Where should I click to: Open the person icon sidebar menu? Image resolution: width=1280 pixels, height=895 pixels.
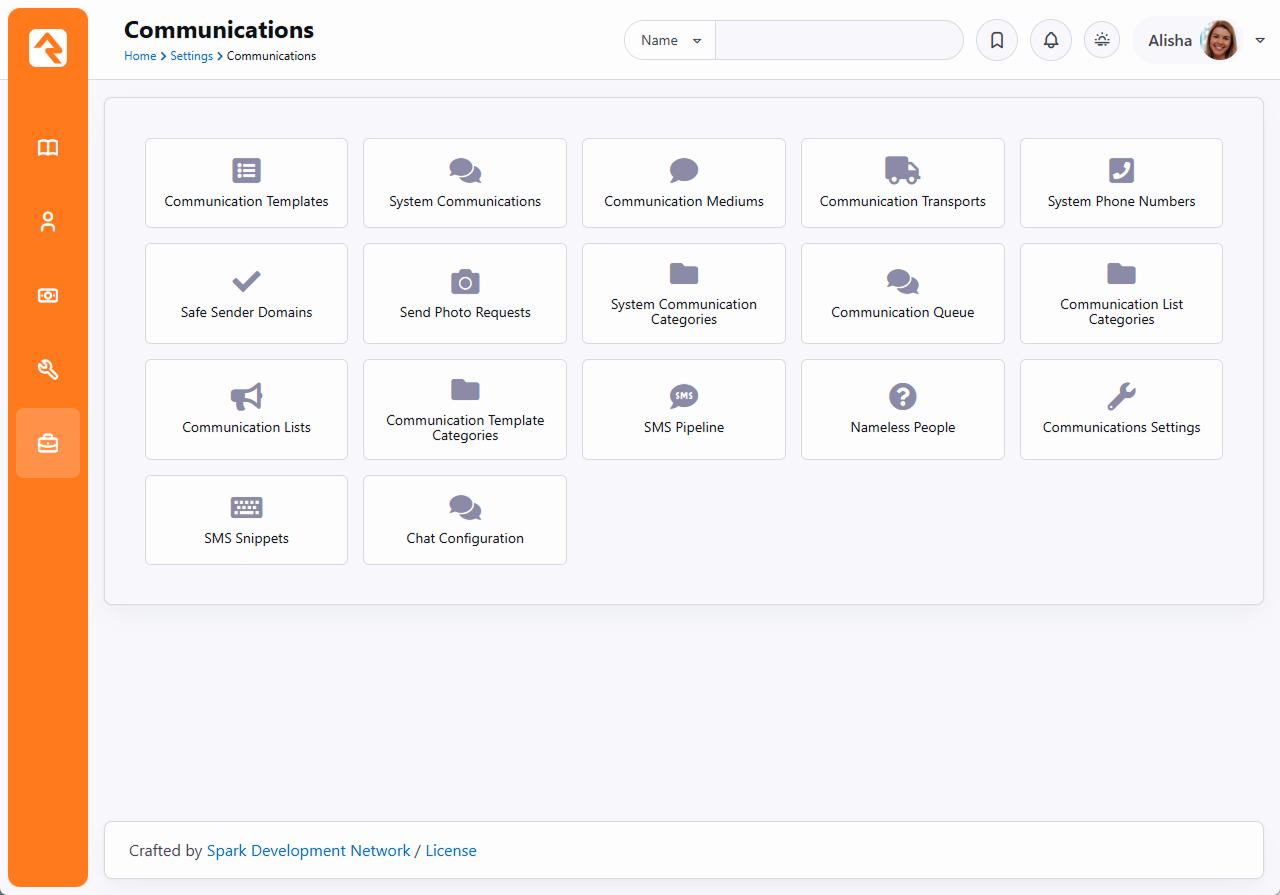48,222
